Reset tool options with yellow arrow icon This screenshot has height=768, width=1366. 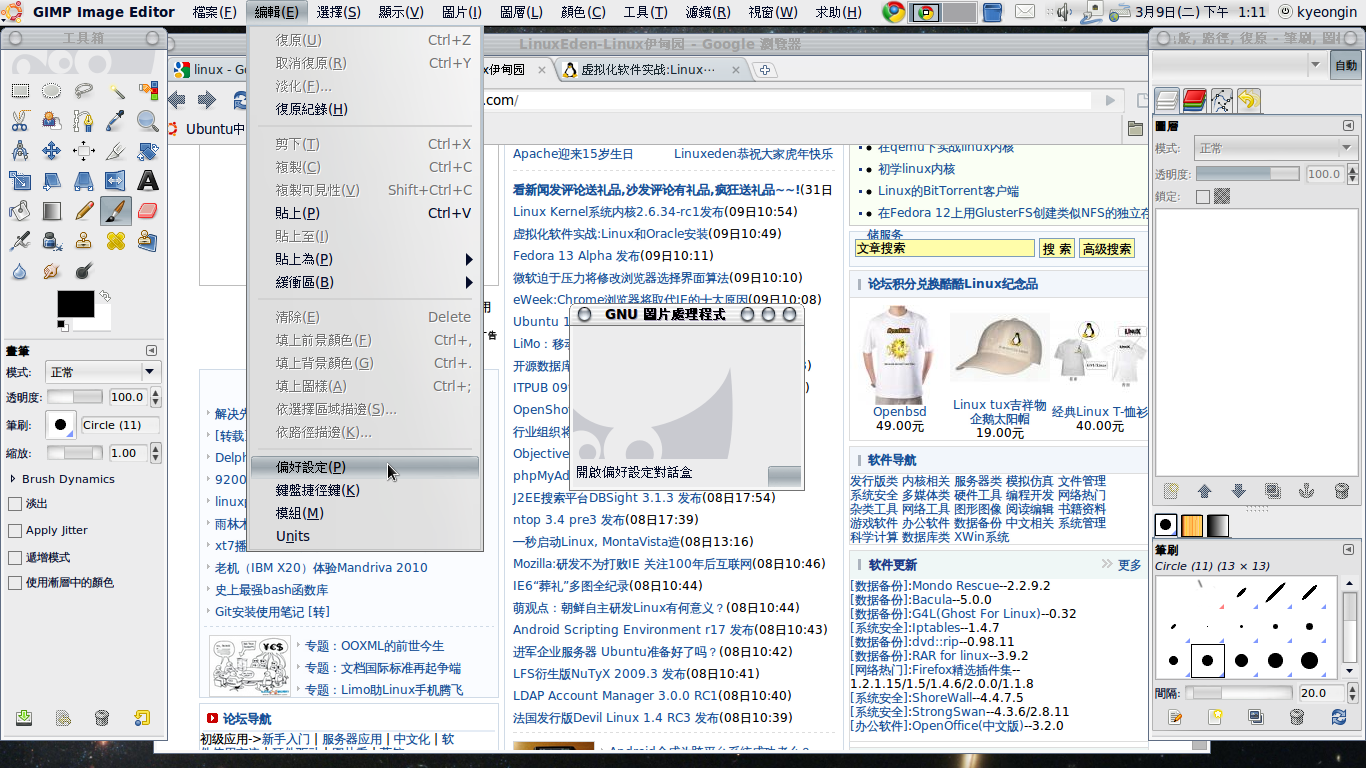(x=142, y=718)
